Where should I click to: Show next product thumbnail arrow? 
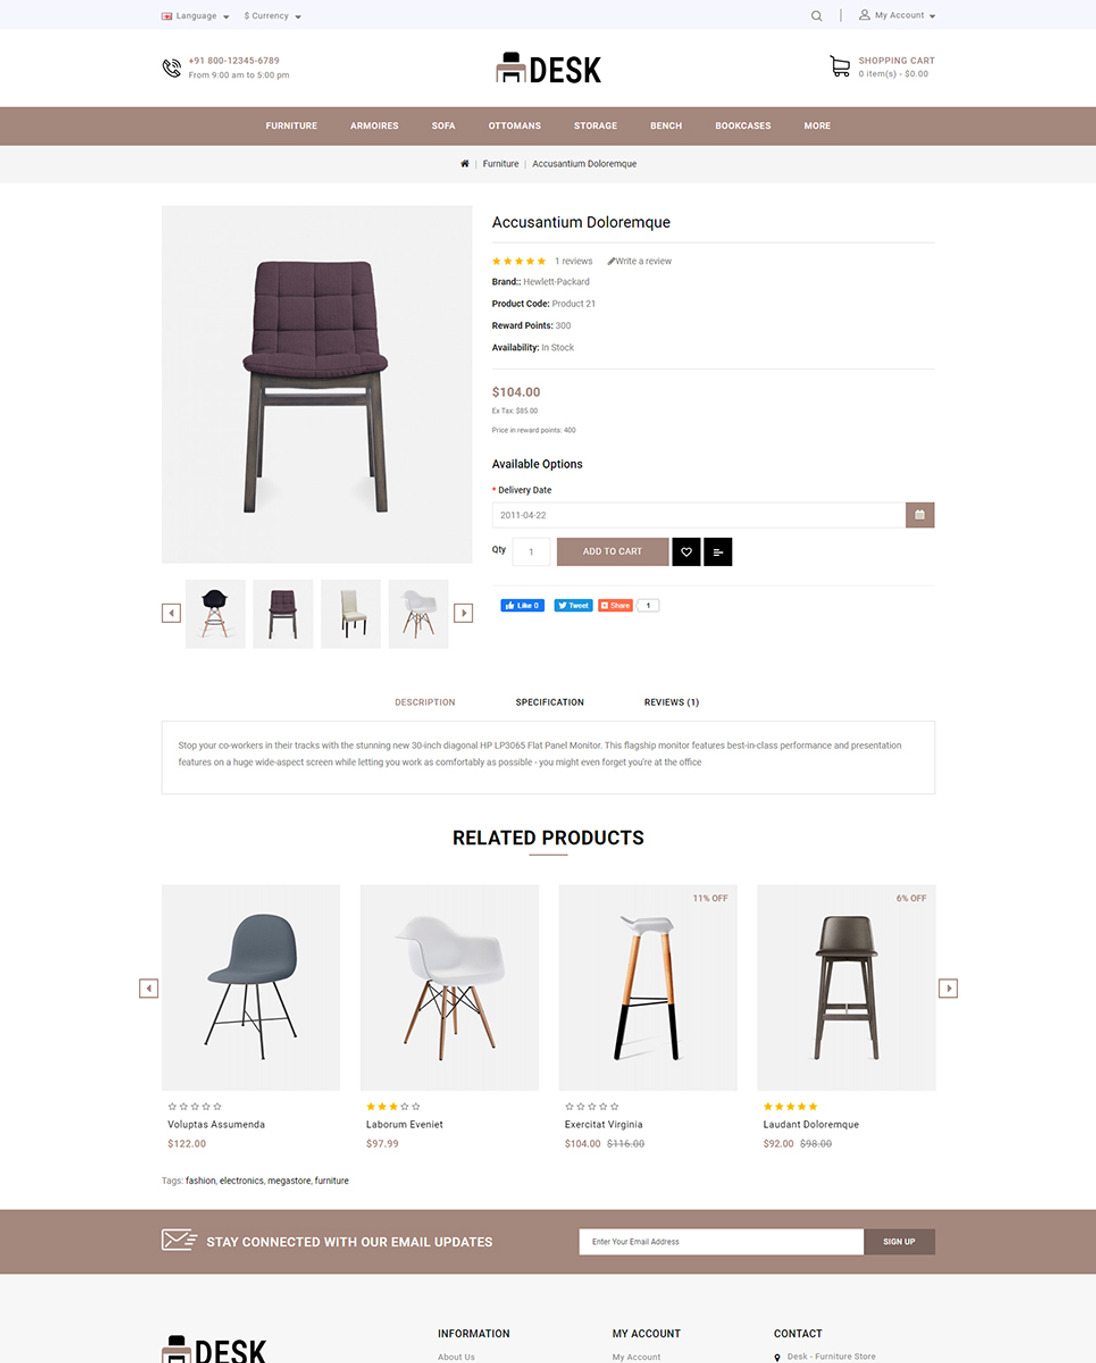(463, 613)
